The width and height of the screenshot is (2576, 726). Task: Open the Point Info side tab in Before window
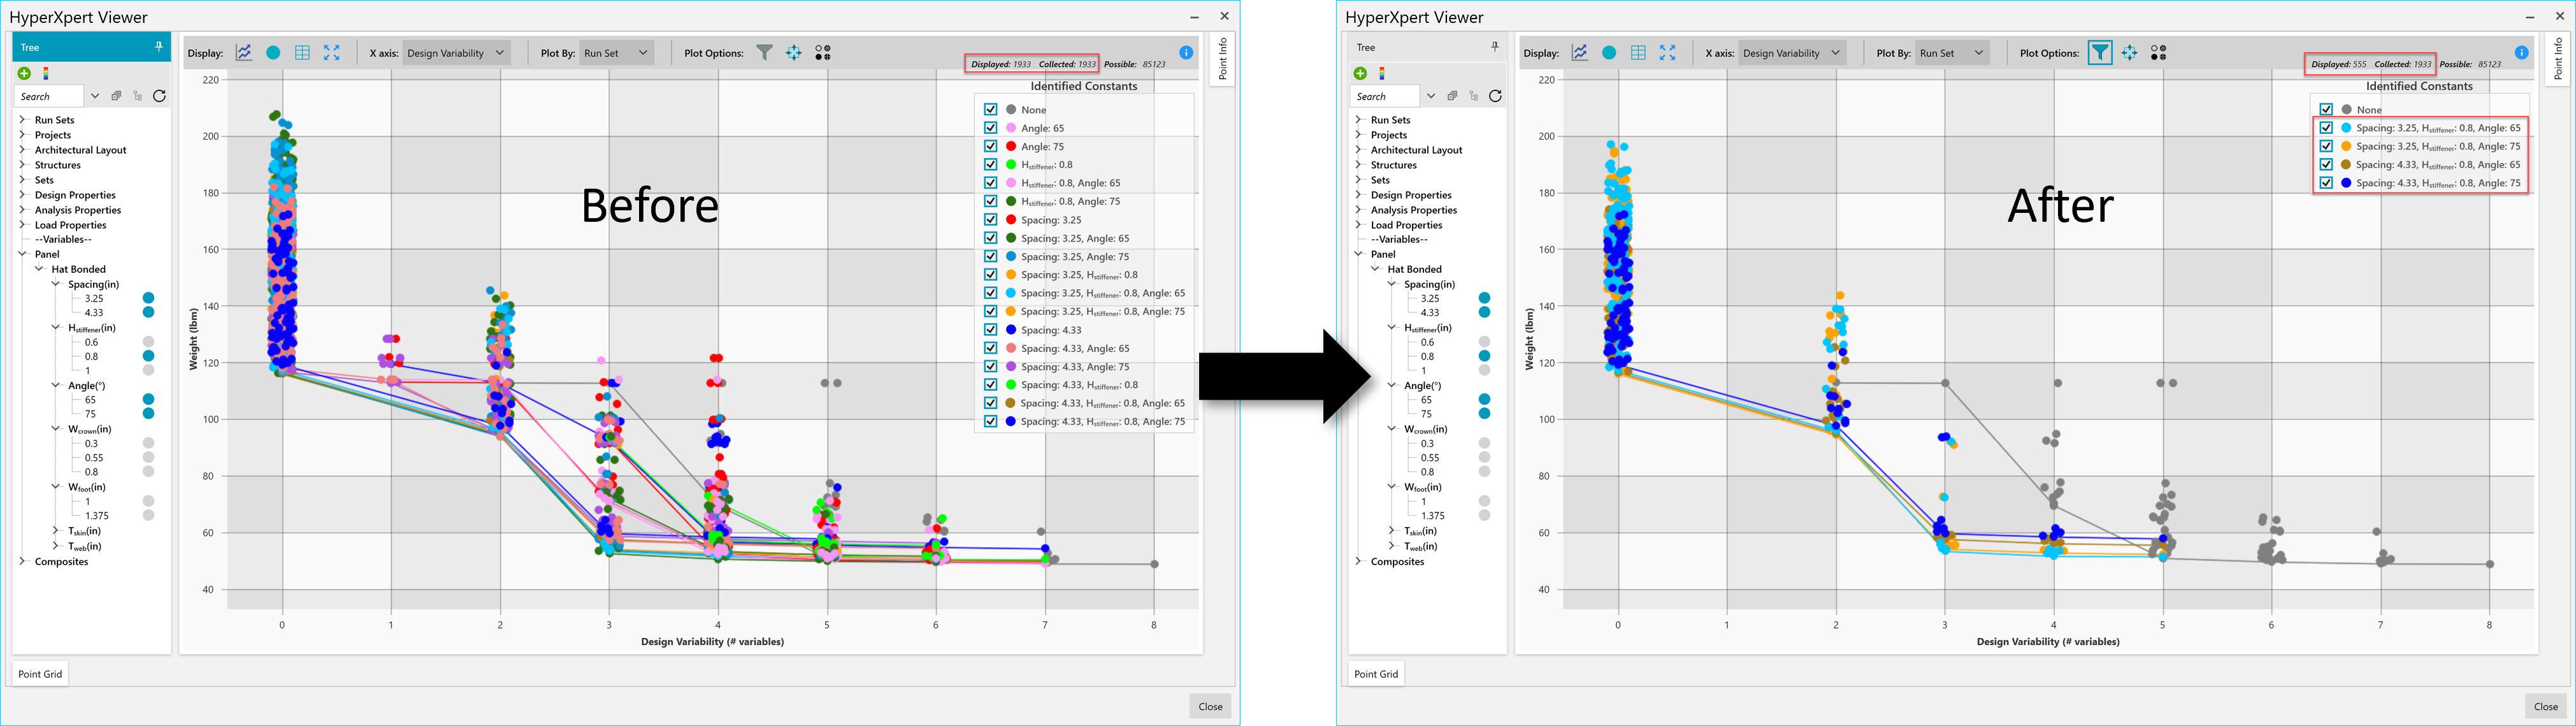pos(1222,59)
